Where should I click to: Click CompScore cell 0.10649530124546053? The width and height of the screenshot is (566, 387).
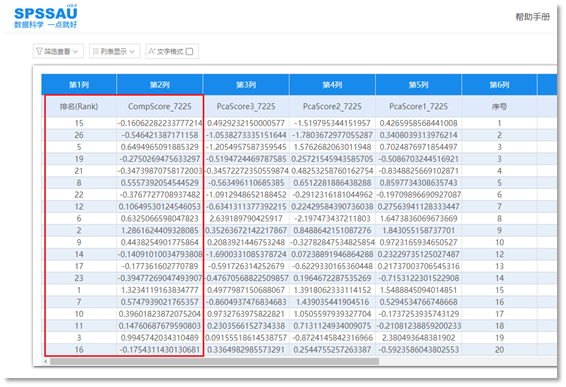[160, 206]
